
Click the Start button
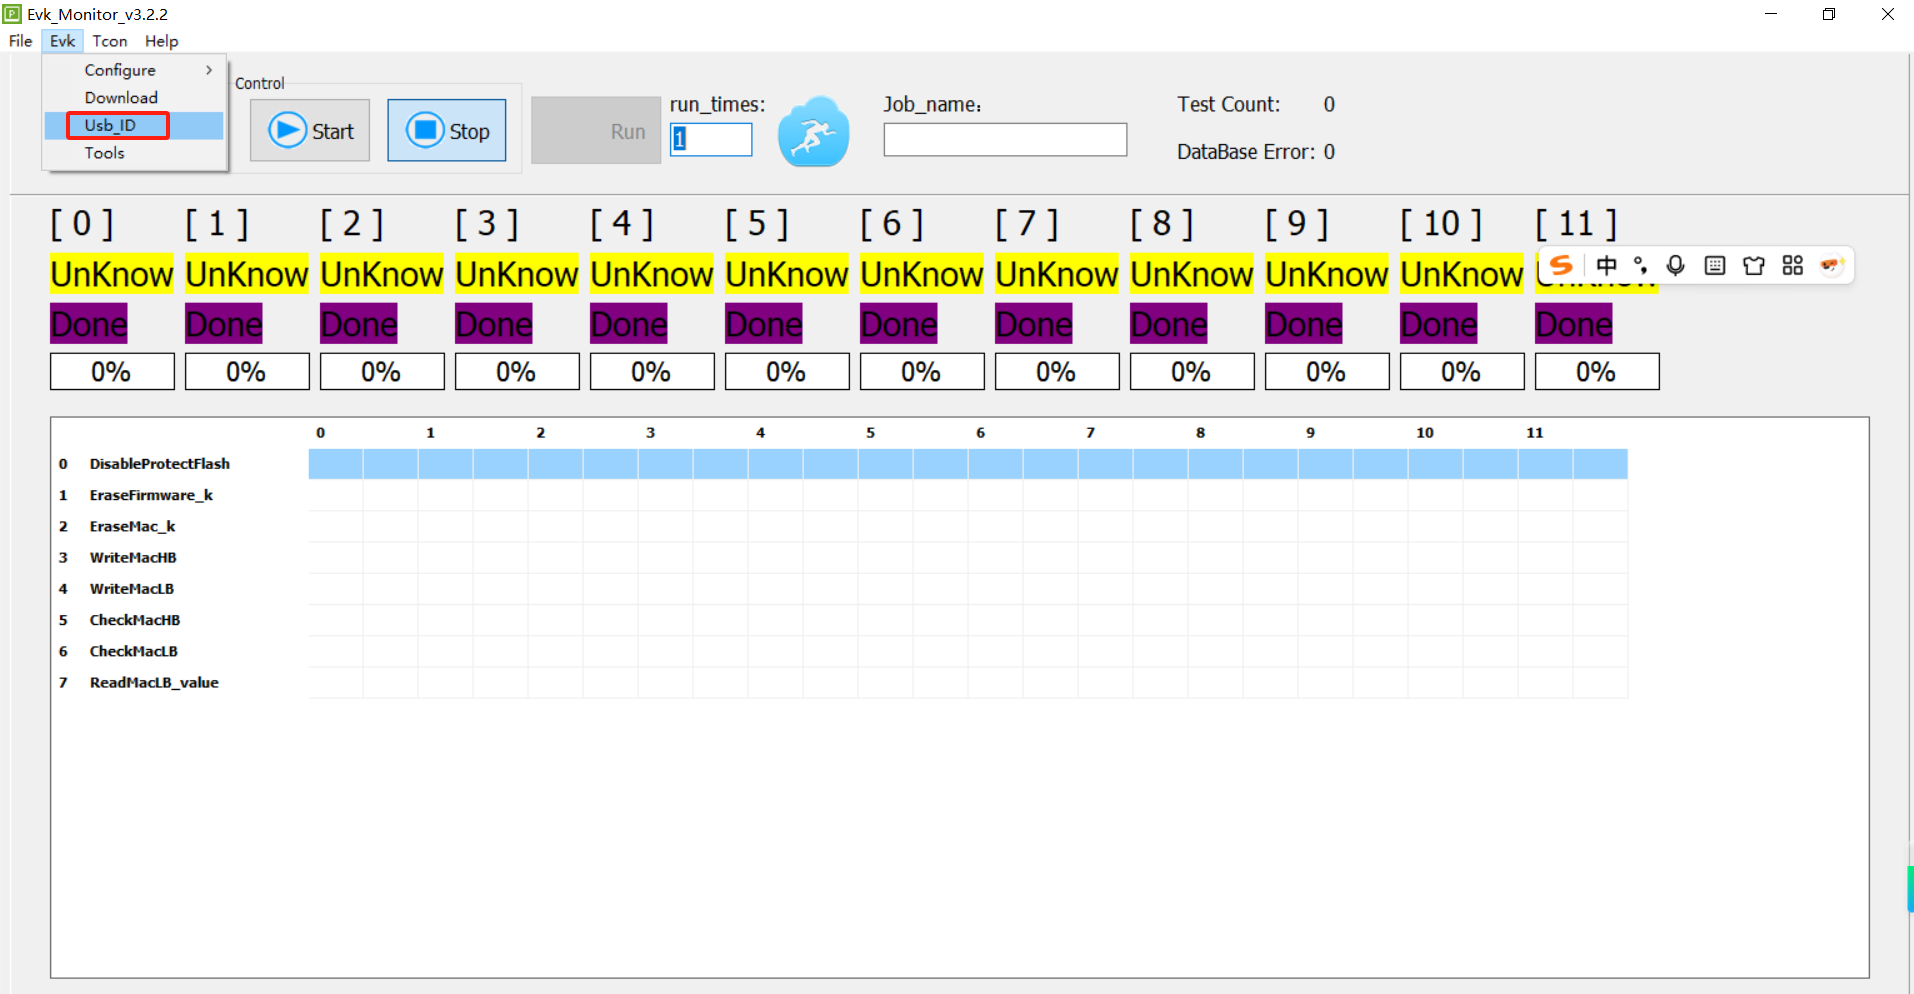click(x=310, y=130)
